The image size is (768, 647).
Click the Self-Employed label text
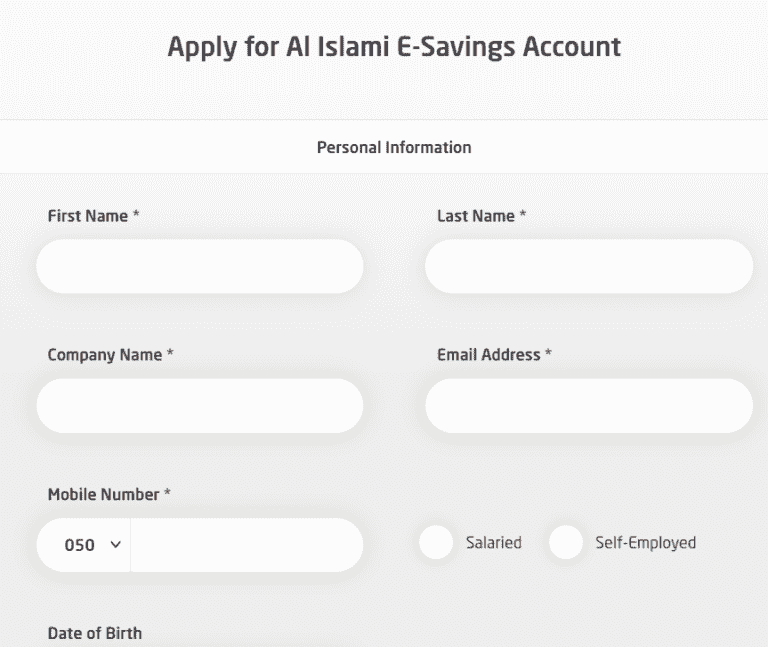(x=646, y=543)
